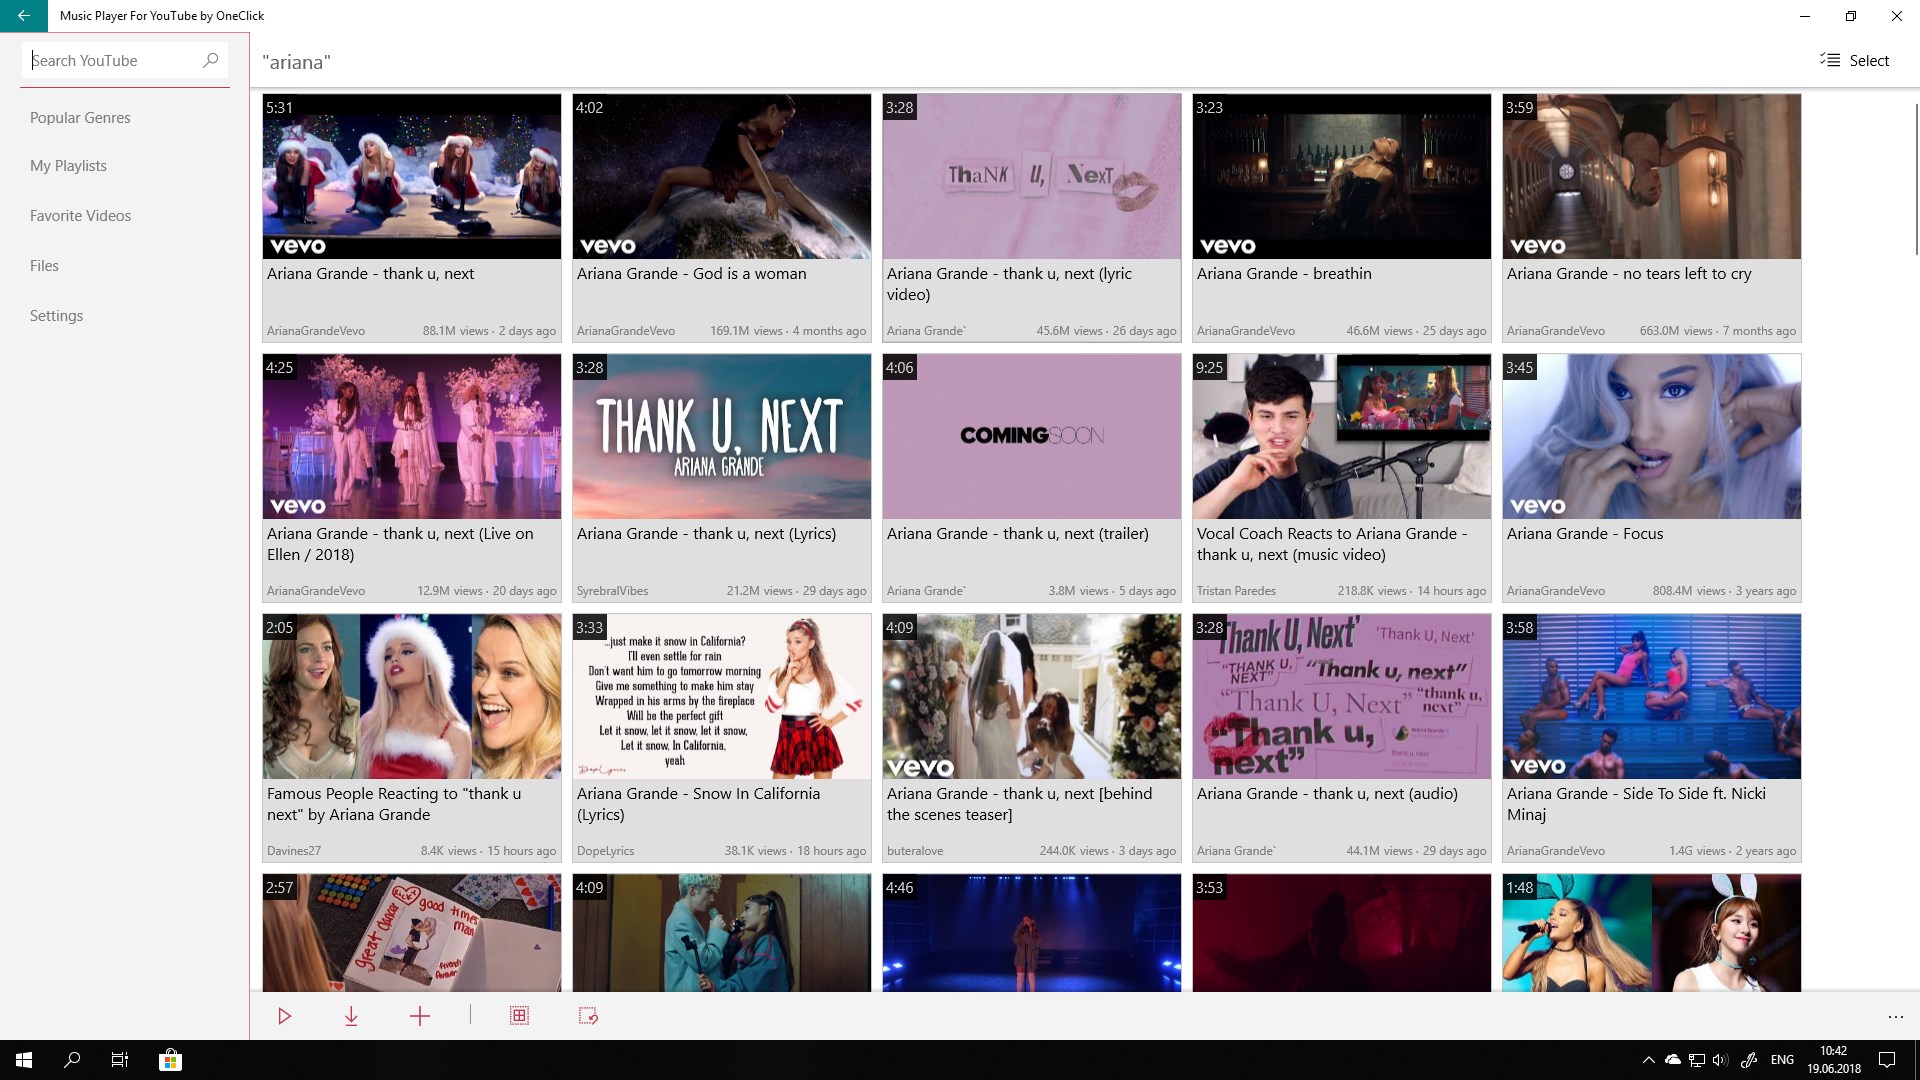Click channel name 'buteralove'
The width and height of the screenshot is (1920, 1080).
coord(914,851)
